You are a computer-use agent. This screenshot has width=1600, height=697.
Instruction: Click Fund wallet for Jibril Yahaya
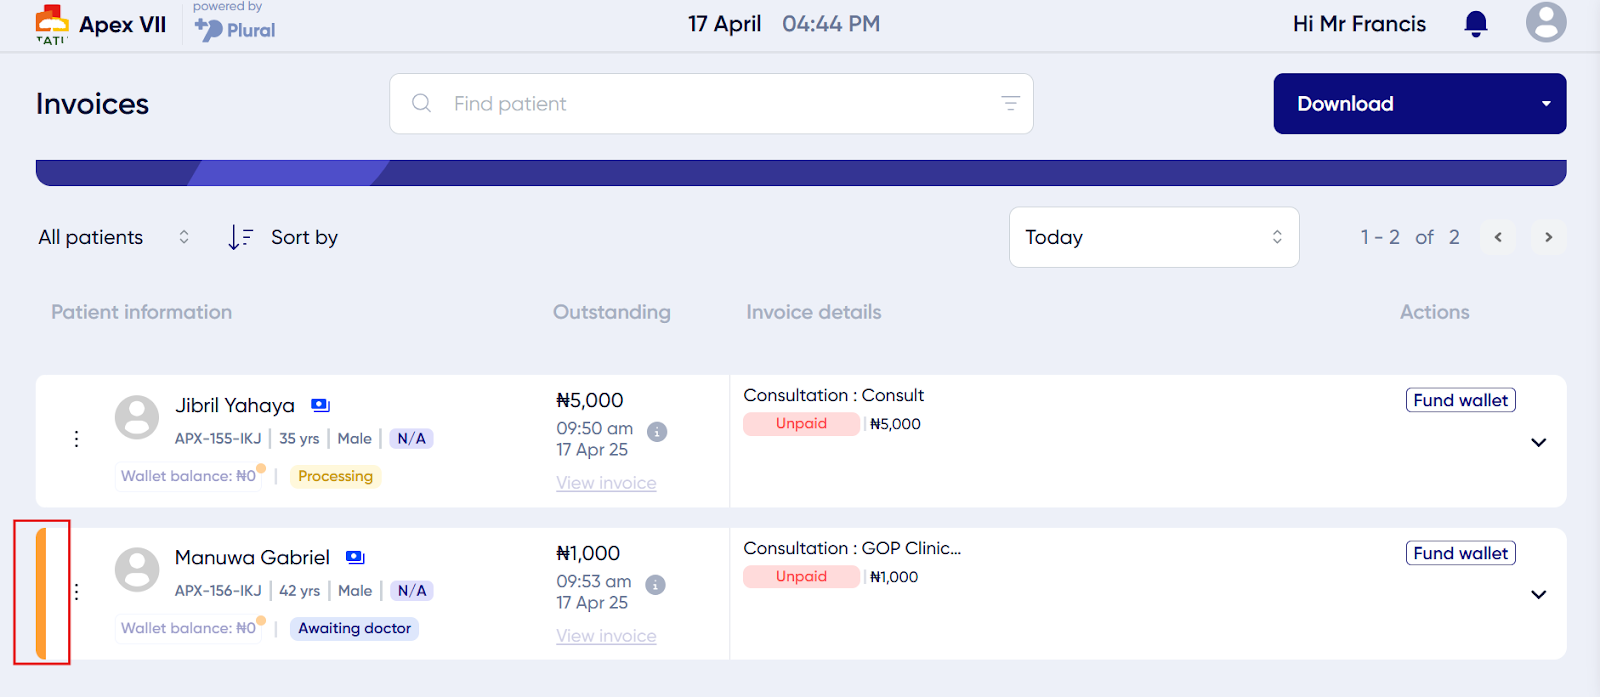click(1461, 400)
